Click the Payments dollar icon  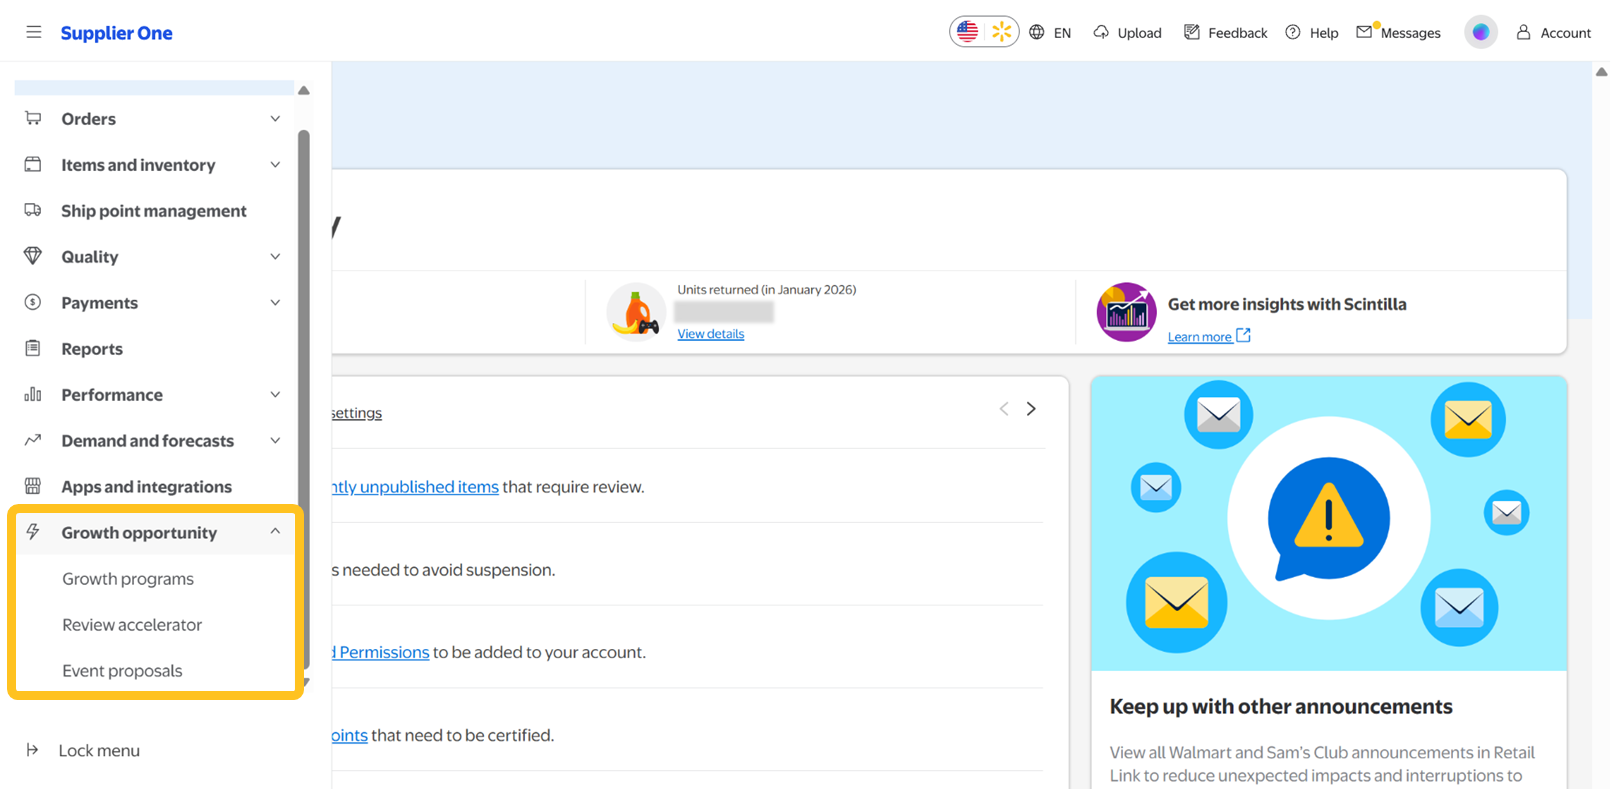33,302
